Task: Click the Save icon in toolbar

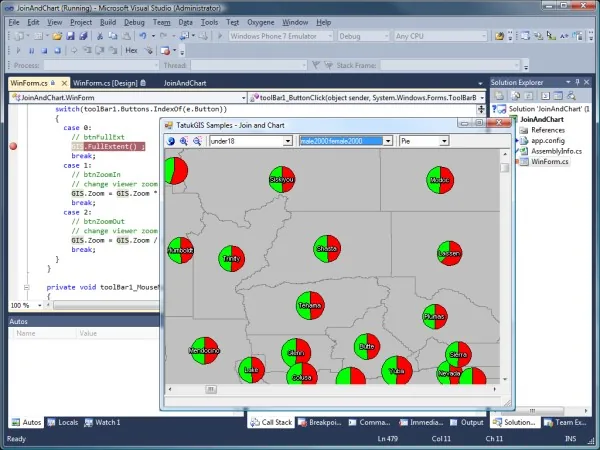Action: (x=70, y=36)
